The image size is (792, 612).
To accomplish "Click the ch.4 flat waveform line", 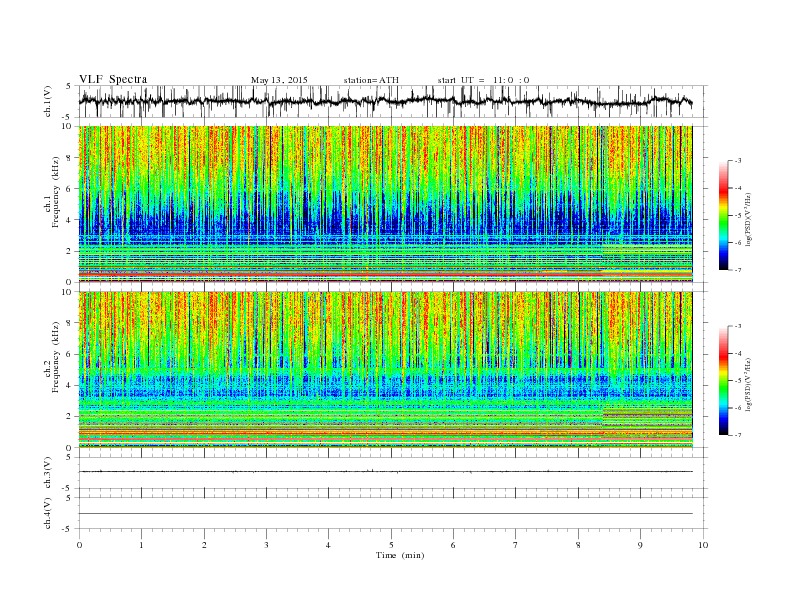I will click(385, 514).
